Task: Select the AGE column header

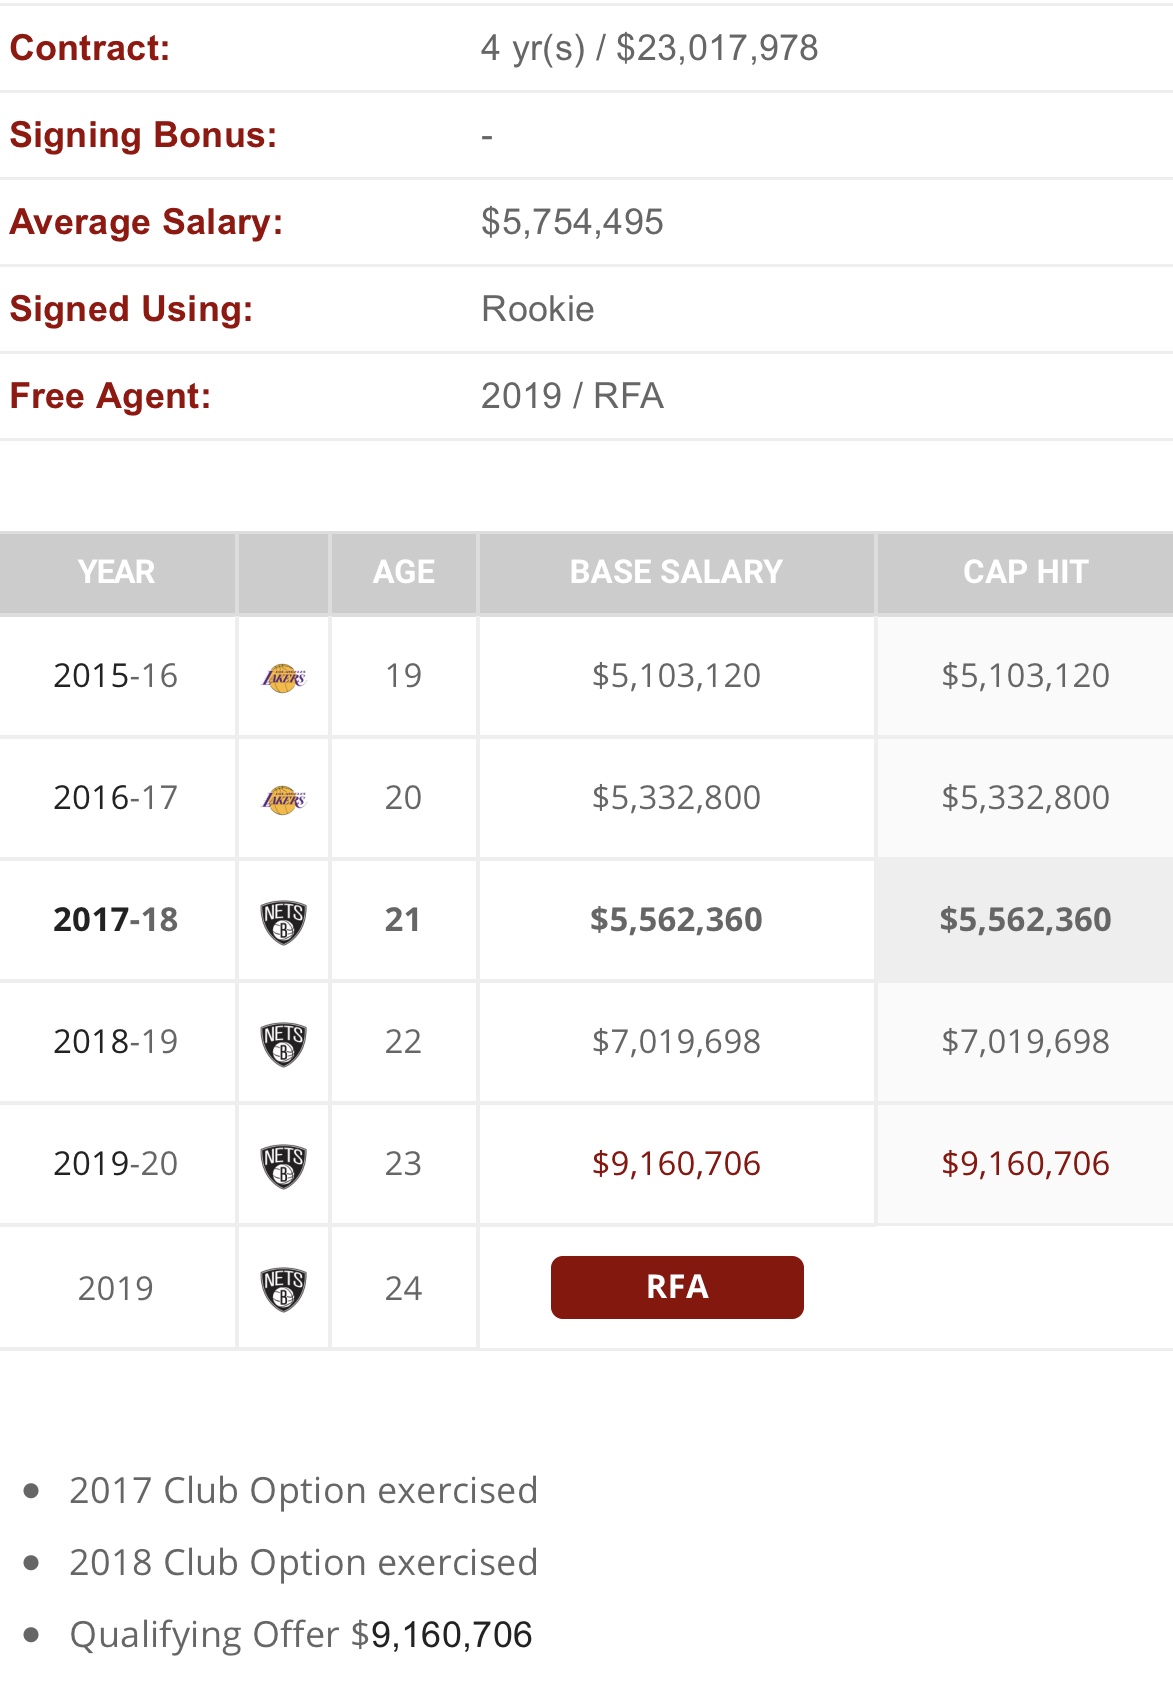Action: pyautogui.click(x=404, y=572)
